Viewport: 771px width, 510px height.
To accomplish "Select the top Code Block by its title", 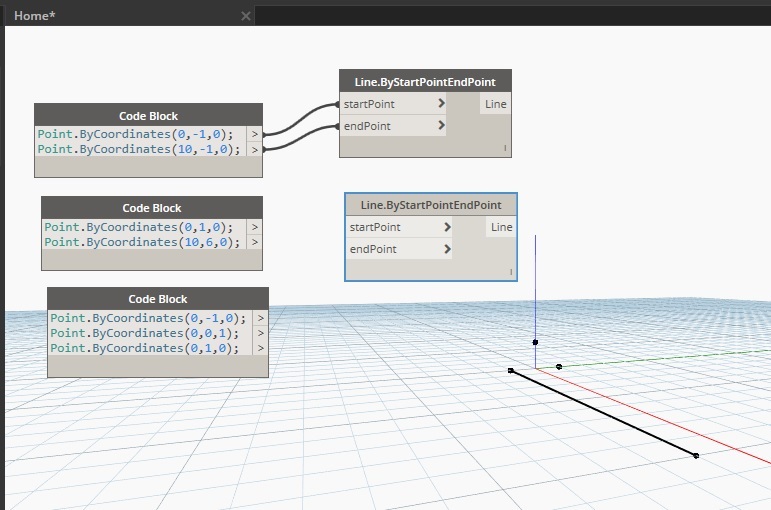I will coord(148,115).
